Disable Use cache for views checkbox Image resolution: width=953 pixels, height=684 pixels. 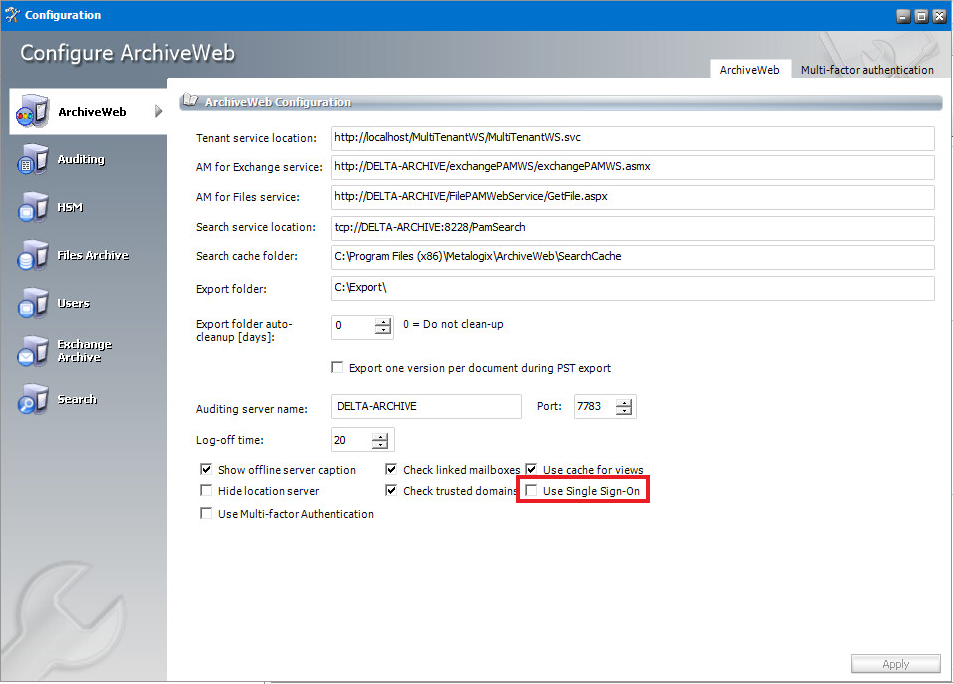pos(531,469)
